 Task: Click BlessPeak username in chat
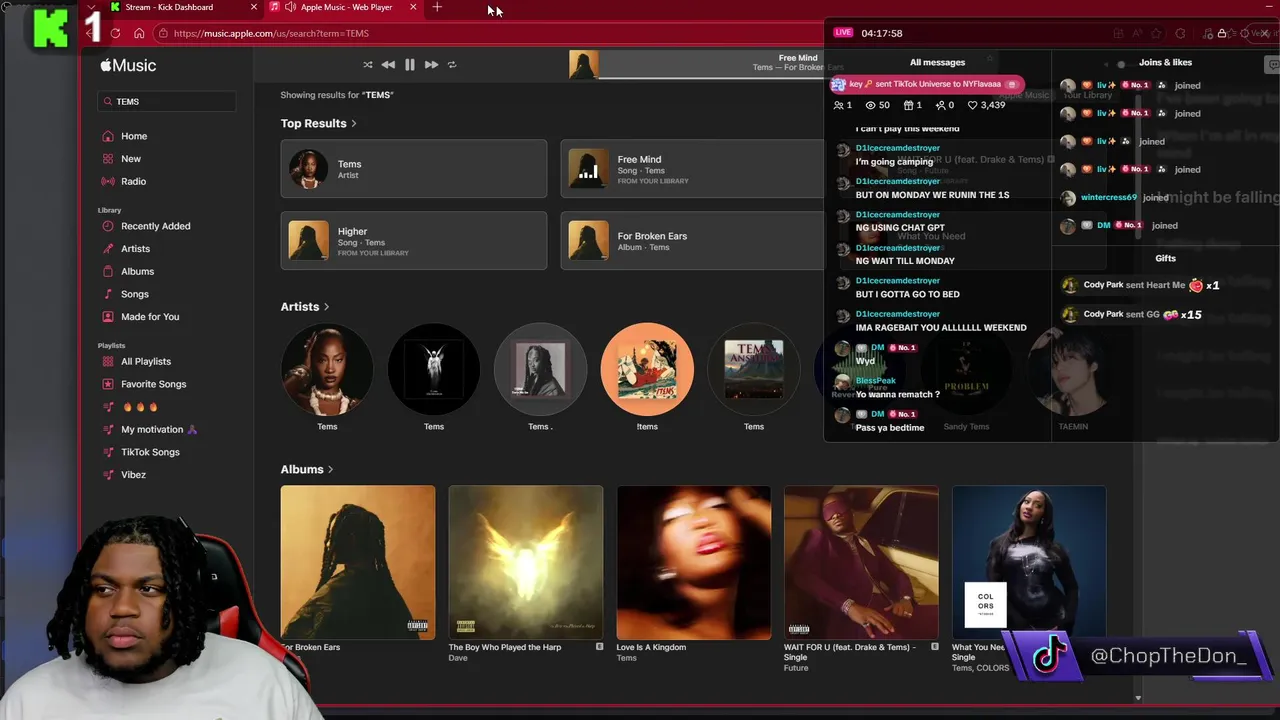tap(876, 381)
